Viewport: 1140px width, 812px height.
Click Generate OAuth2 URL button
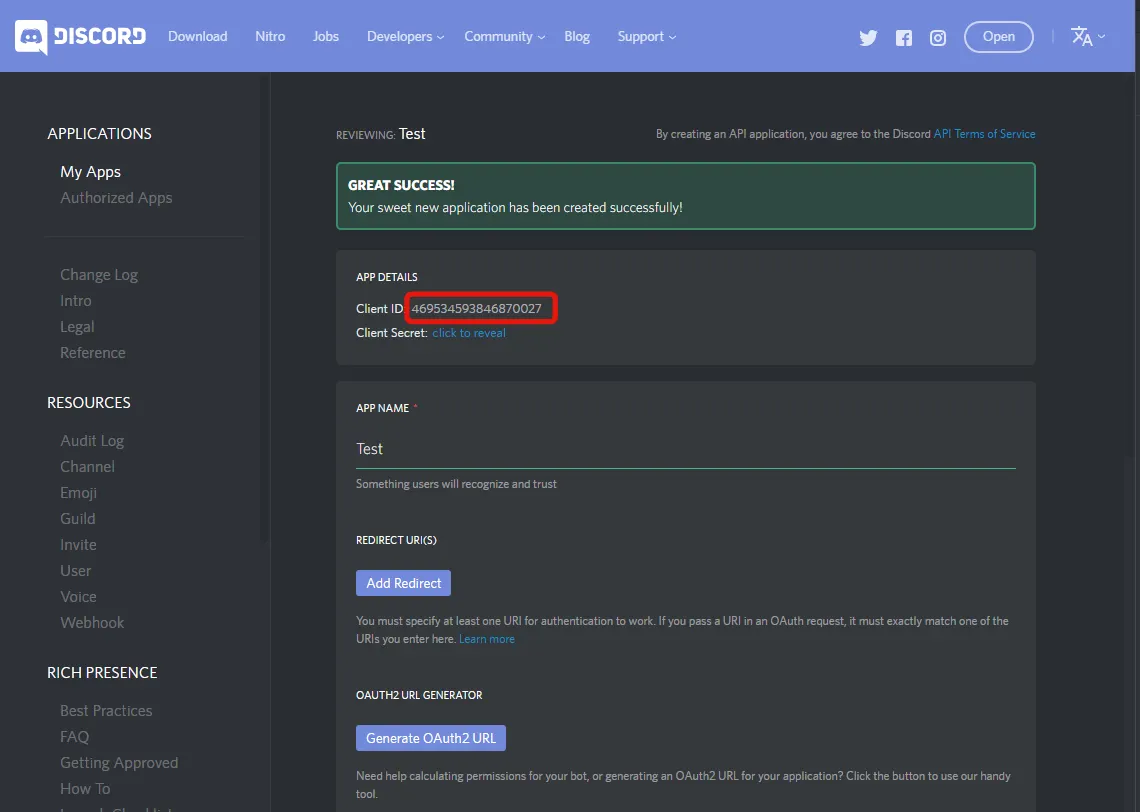tap(430, 738)
